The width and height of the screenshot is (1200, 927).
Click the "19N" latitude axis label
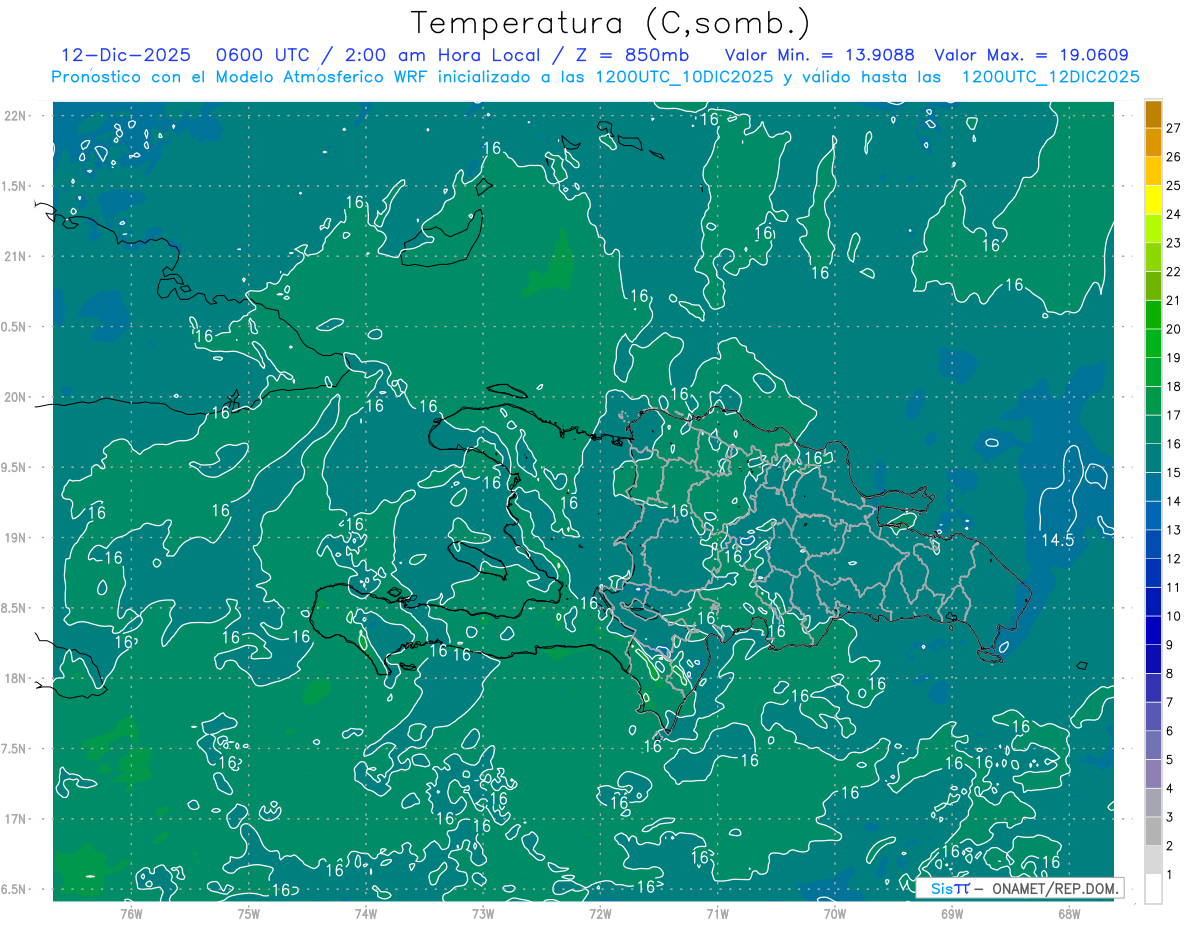tap(16, 538)
